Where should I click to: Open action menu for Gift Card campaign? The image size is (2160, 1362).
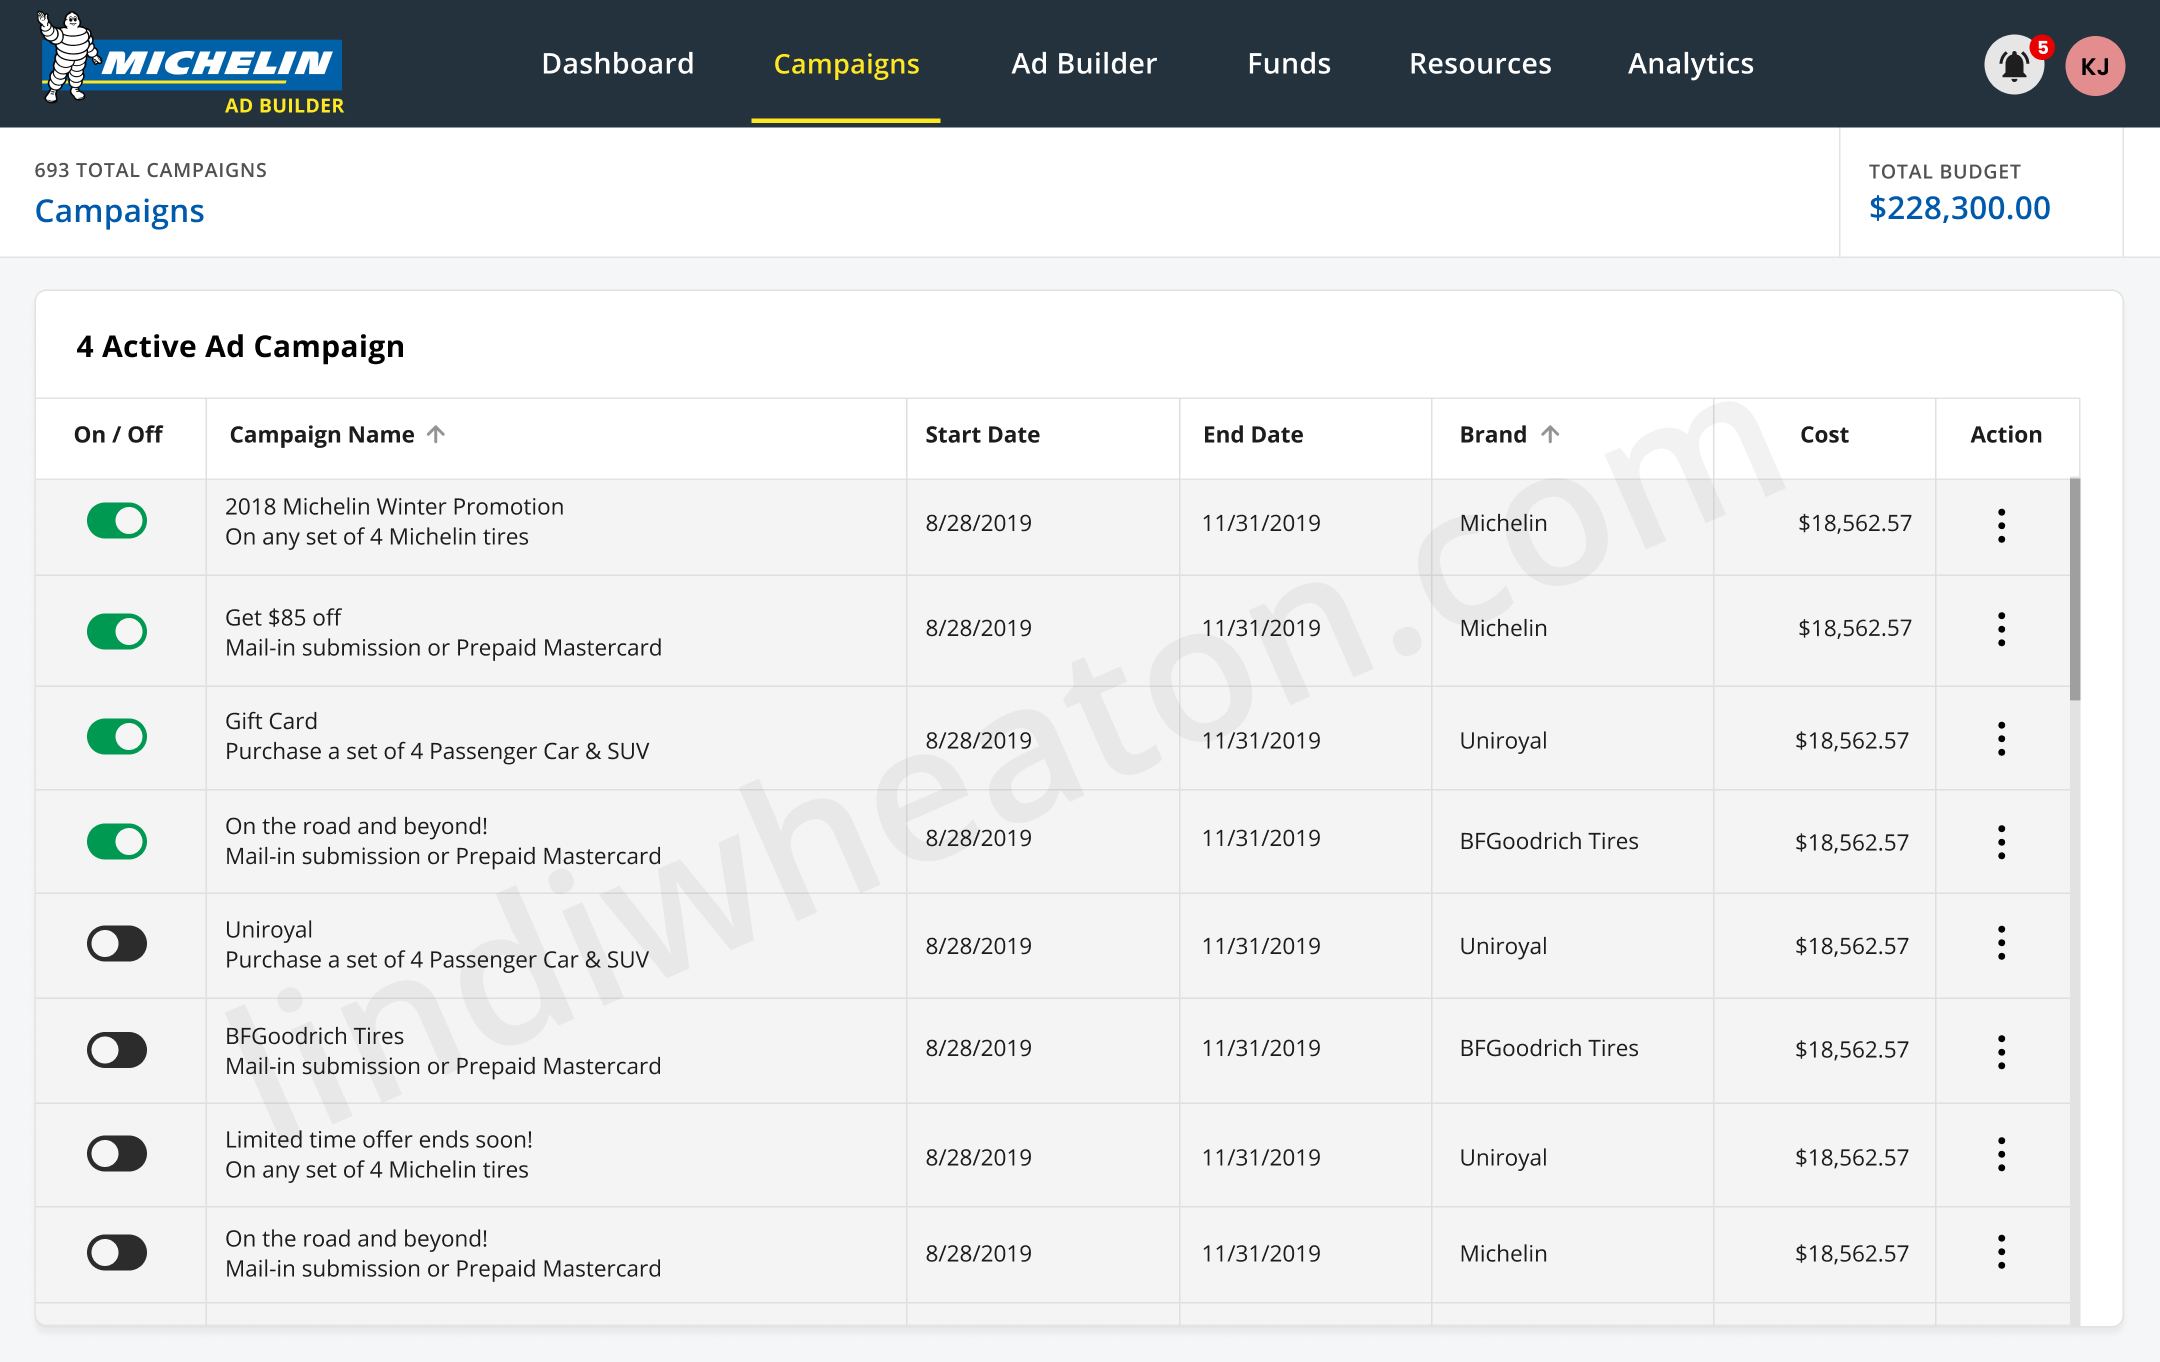pyautogui.click(x=2001, y=739)
